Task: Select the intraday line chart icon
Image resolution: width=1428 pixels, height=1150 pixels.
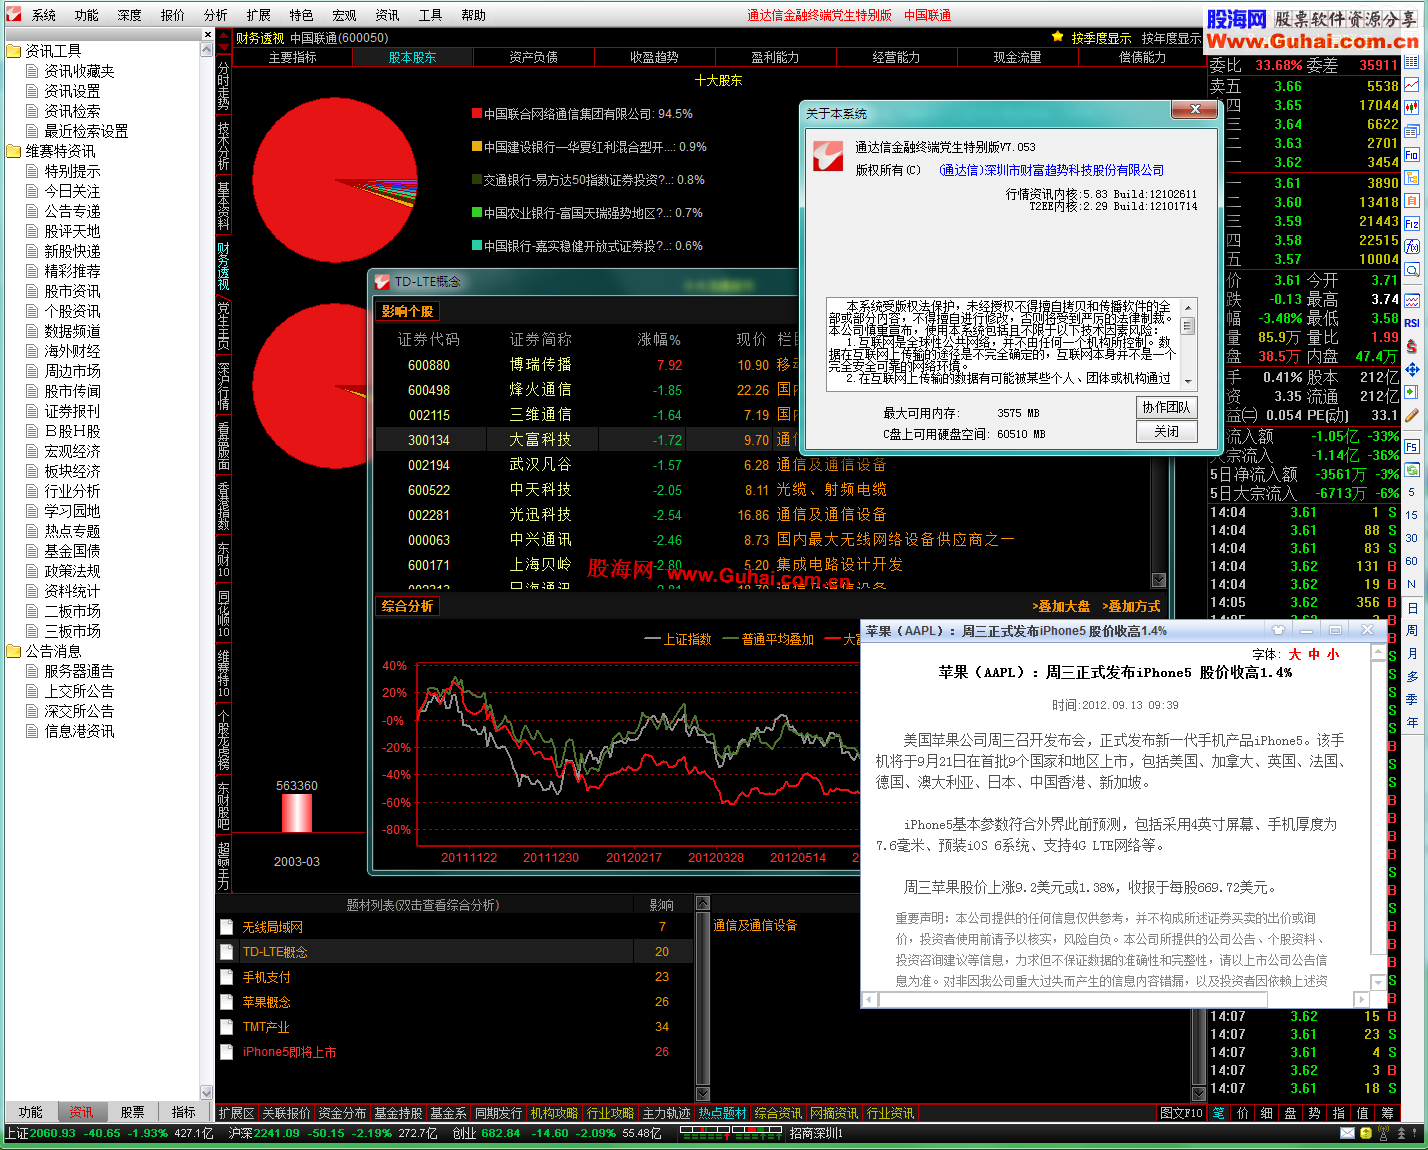Action: [x=1412, y=85]
